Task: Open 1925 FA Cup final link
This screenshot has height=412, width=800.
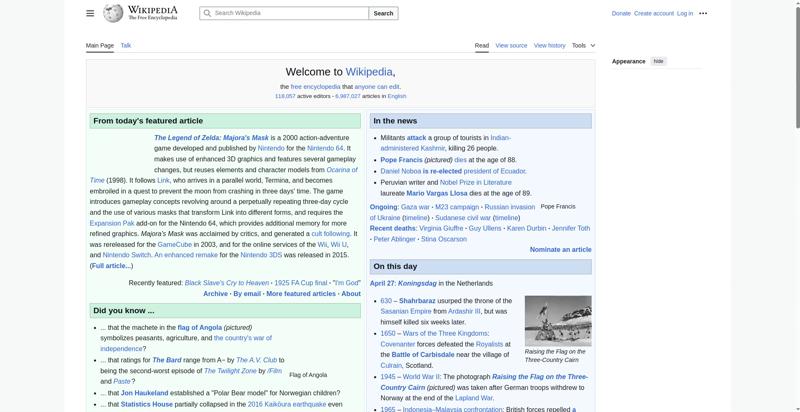Action: coord(301,283)
